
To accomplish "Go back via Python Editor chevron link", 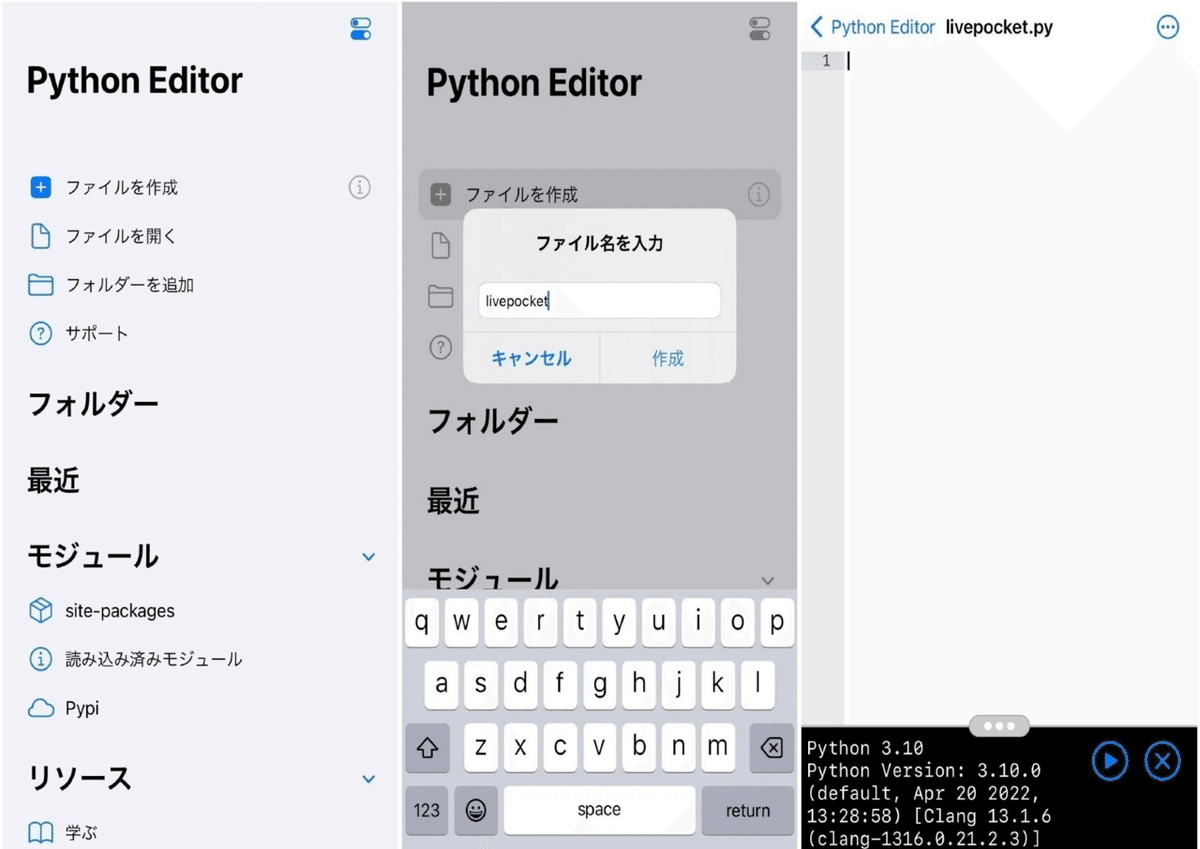I will [x=872, y=27].
